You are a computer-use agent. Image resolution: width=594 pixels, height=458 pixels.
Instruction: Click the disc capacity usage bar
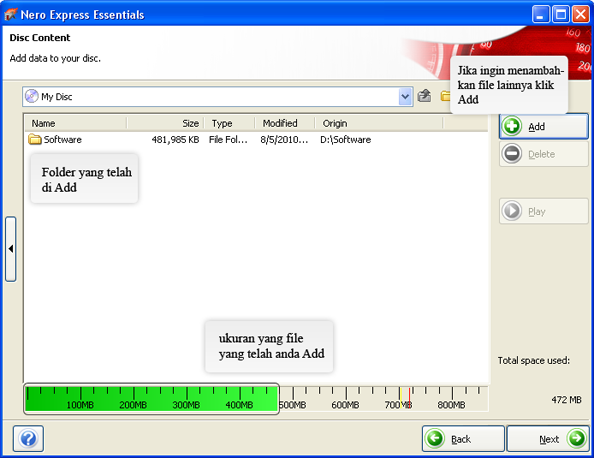click(256, 399)
